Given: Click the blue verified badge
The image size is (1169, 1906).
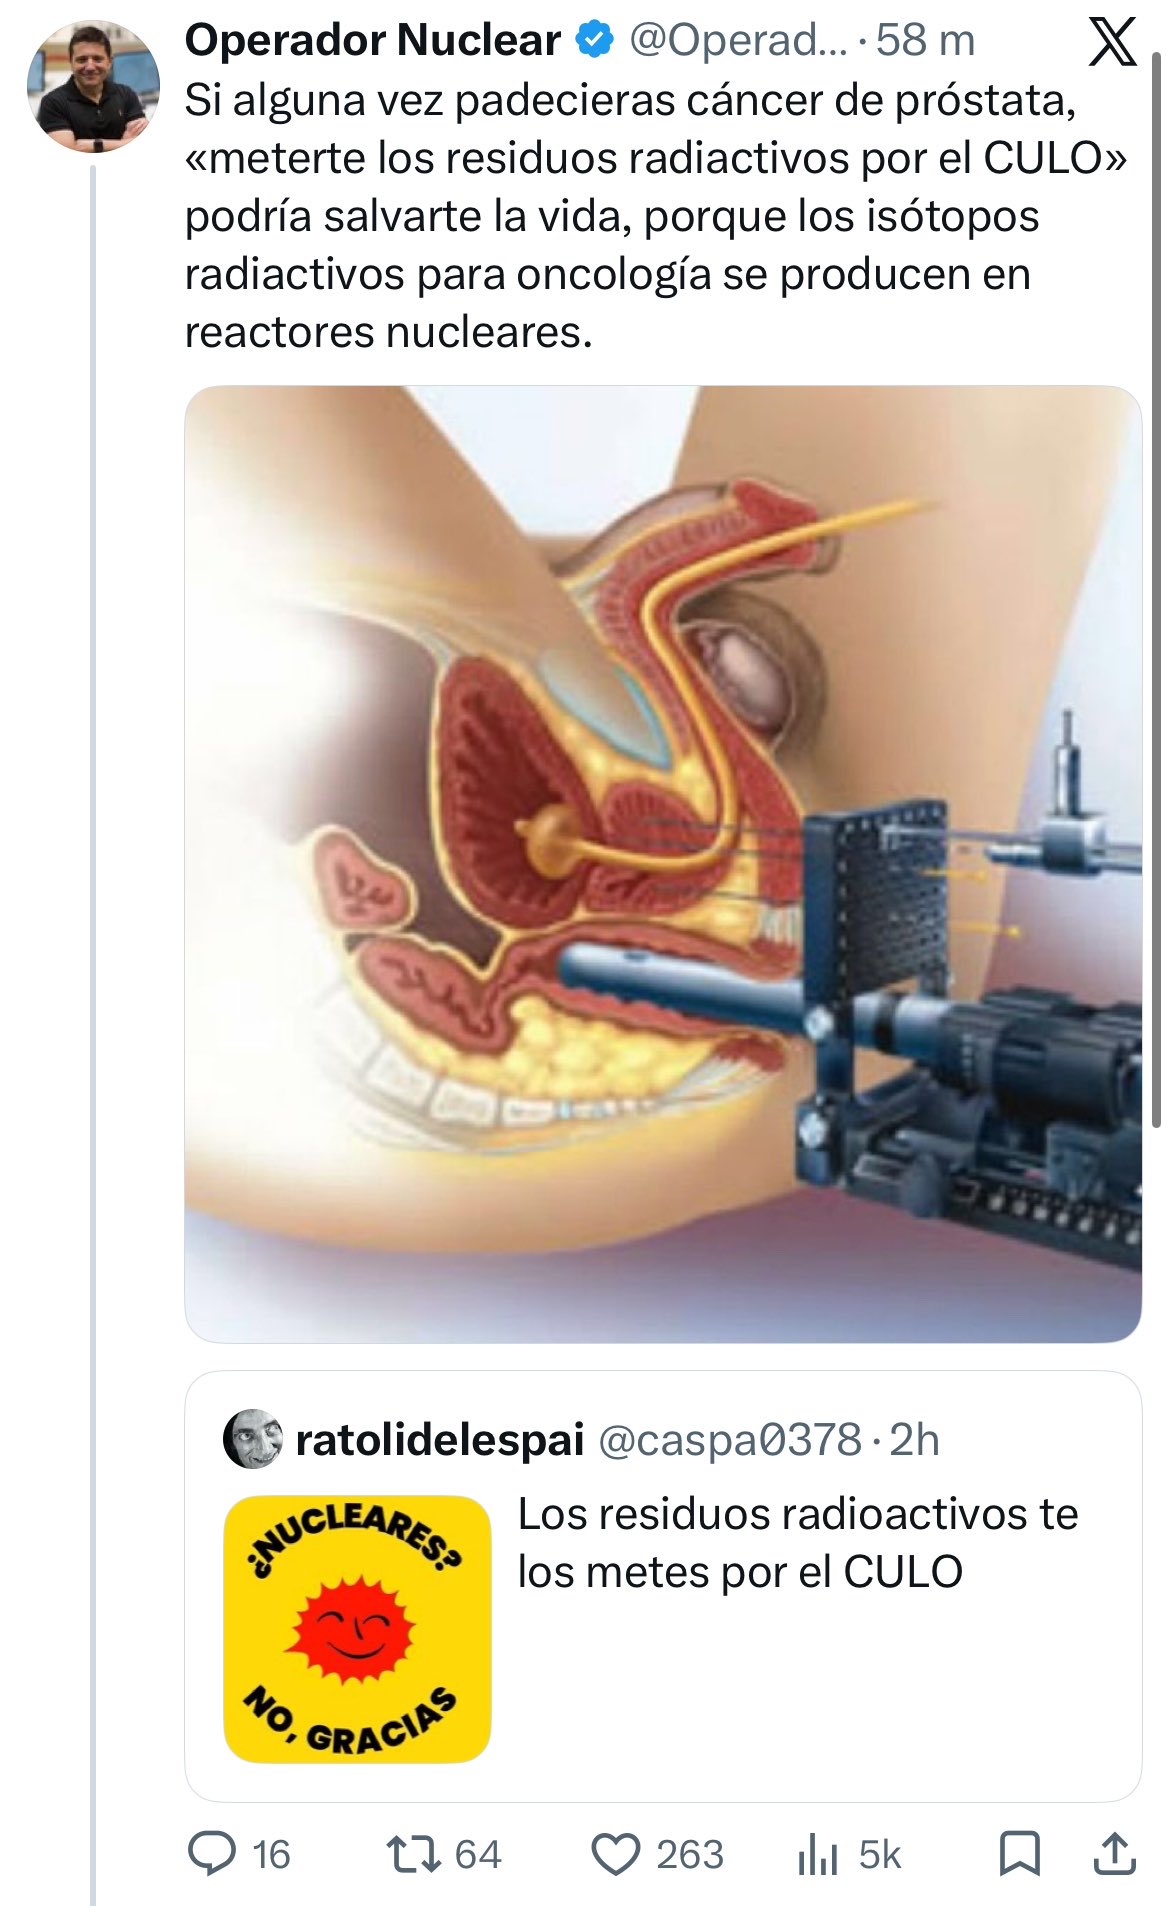Looking at the screenshot, I should [595, 40].
